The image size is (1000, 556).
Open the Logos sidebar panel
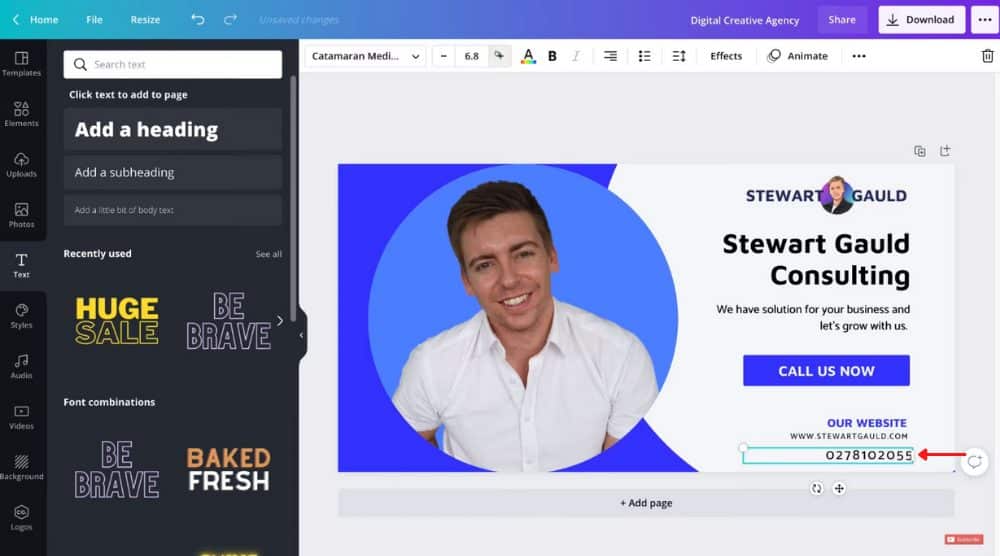tap(22, 517)
